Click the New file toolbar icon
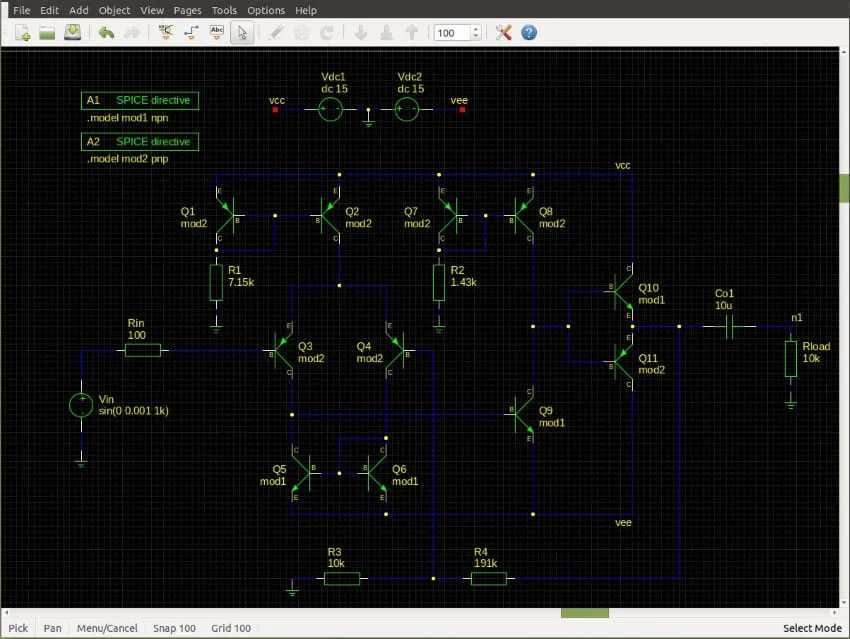This screenshot has width=850, height=639. (x=22, y=33)
